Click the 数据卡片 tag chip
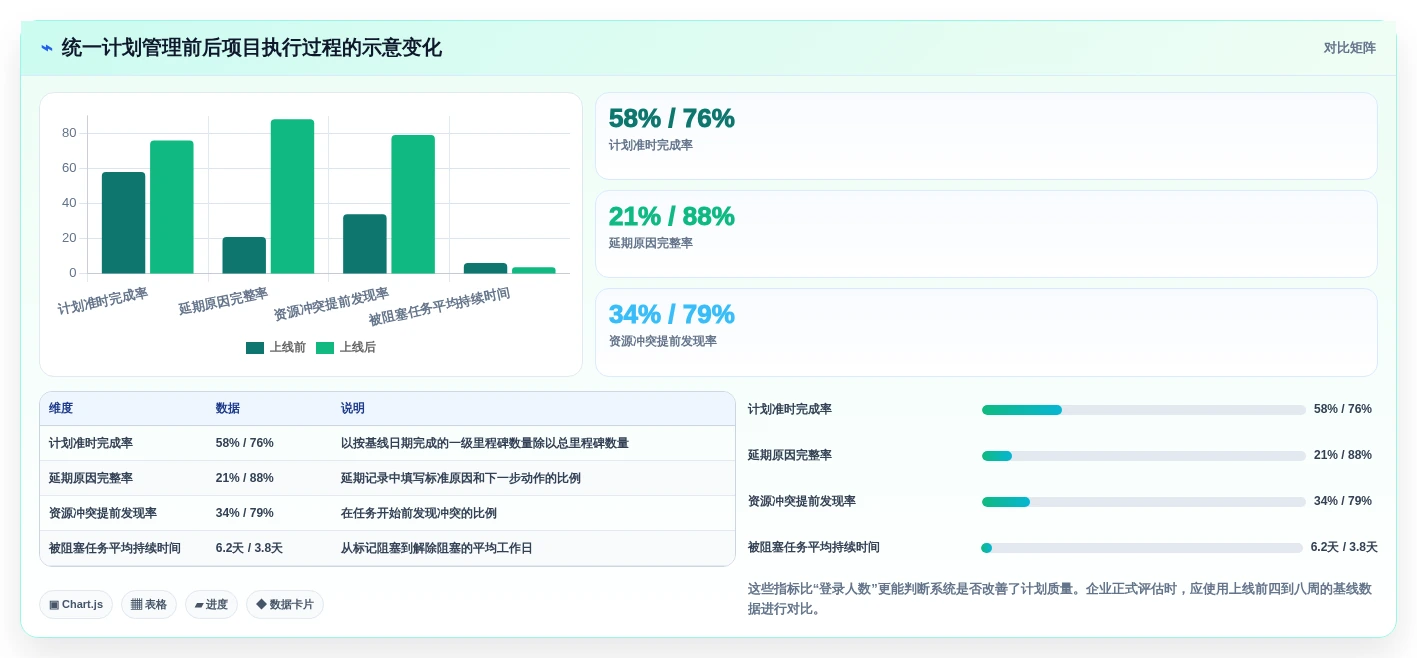The height and width of the screenshot is (658, 1417). tap(285, 604)
